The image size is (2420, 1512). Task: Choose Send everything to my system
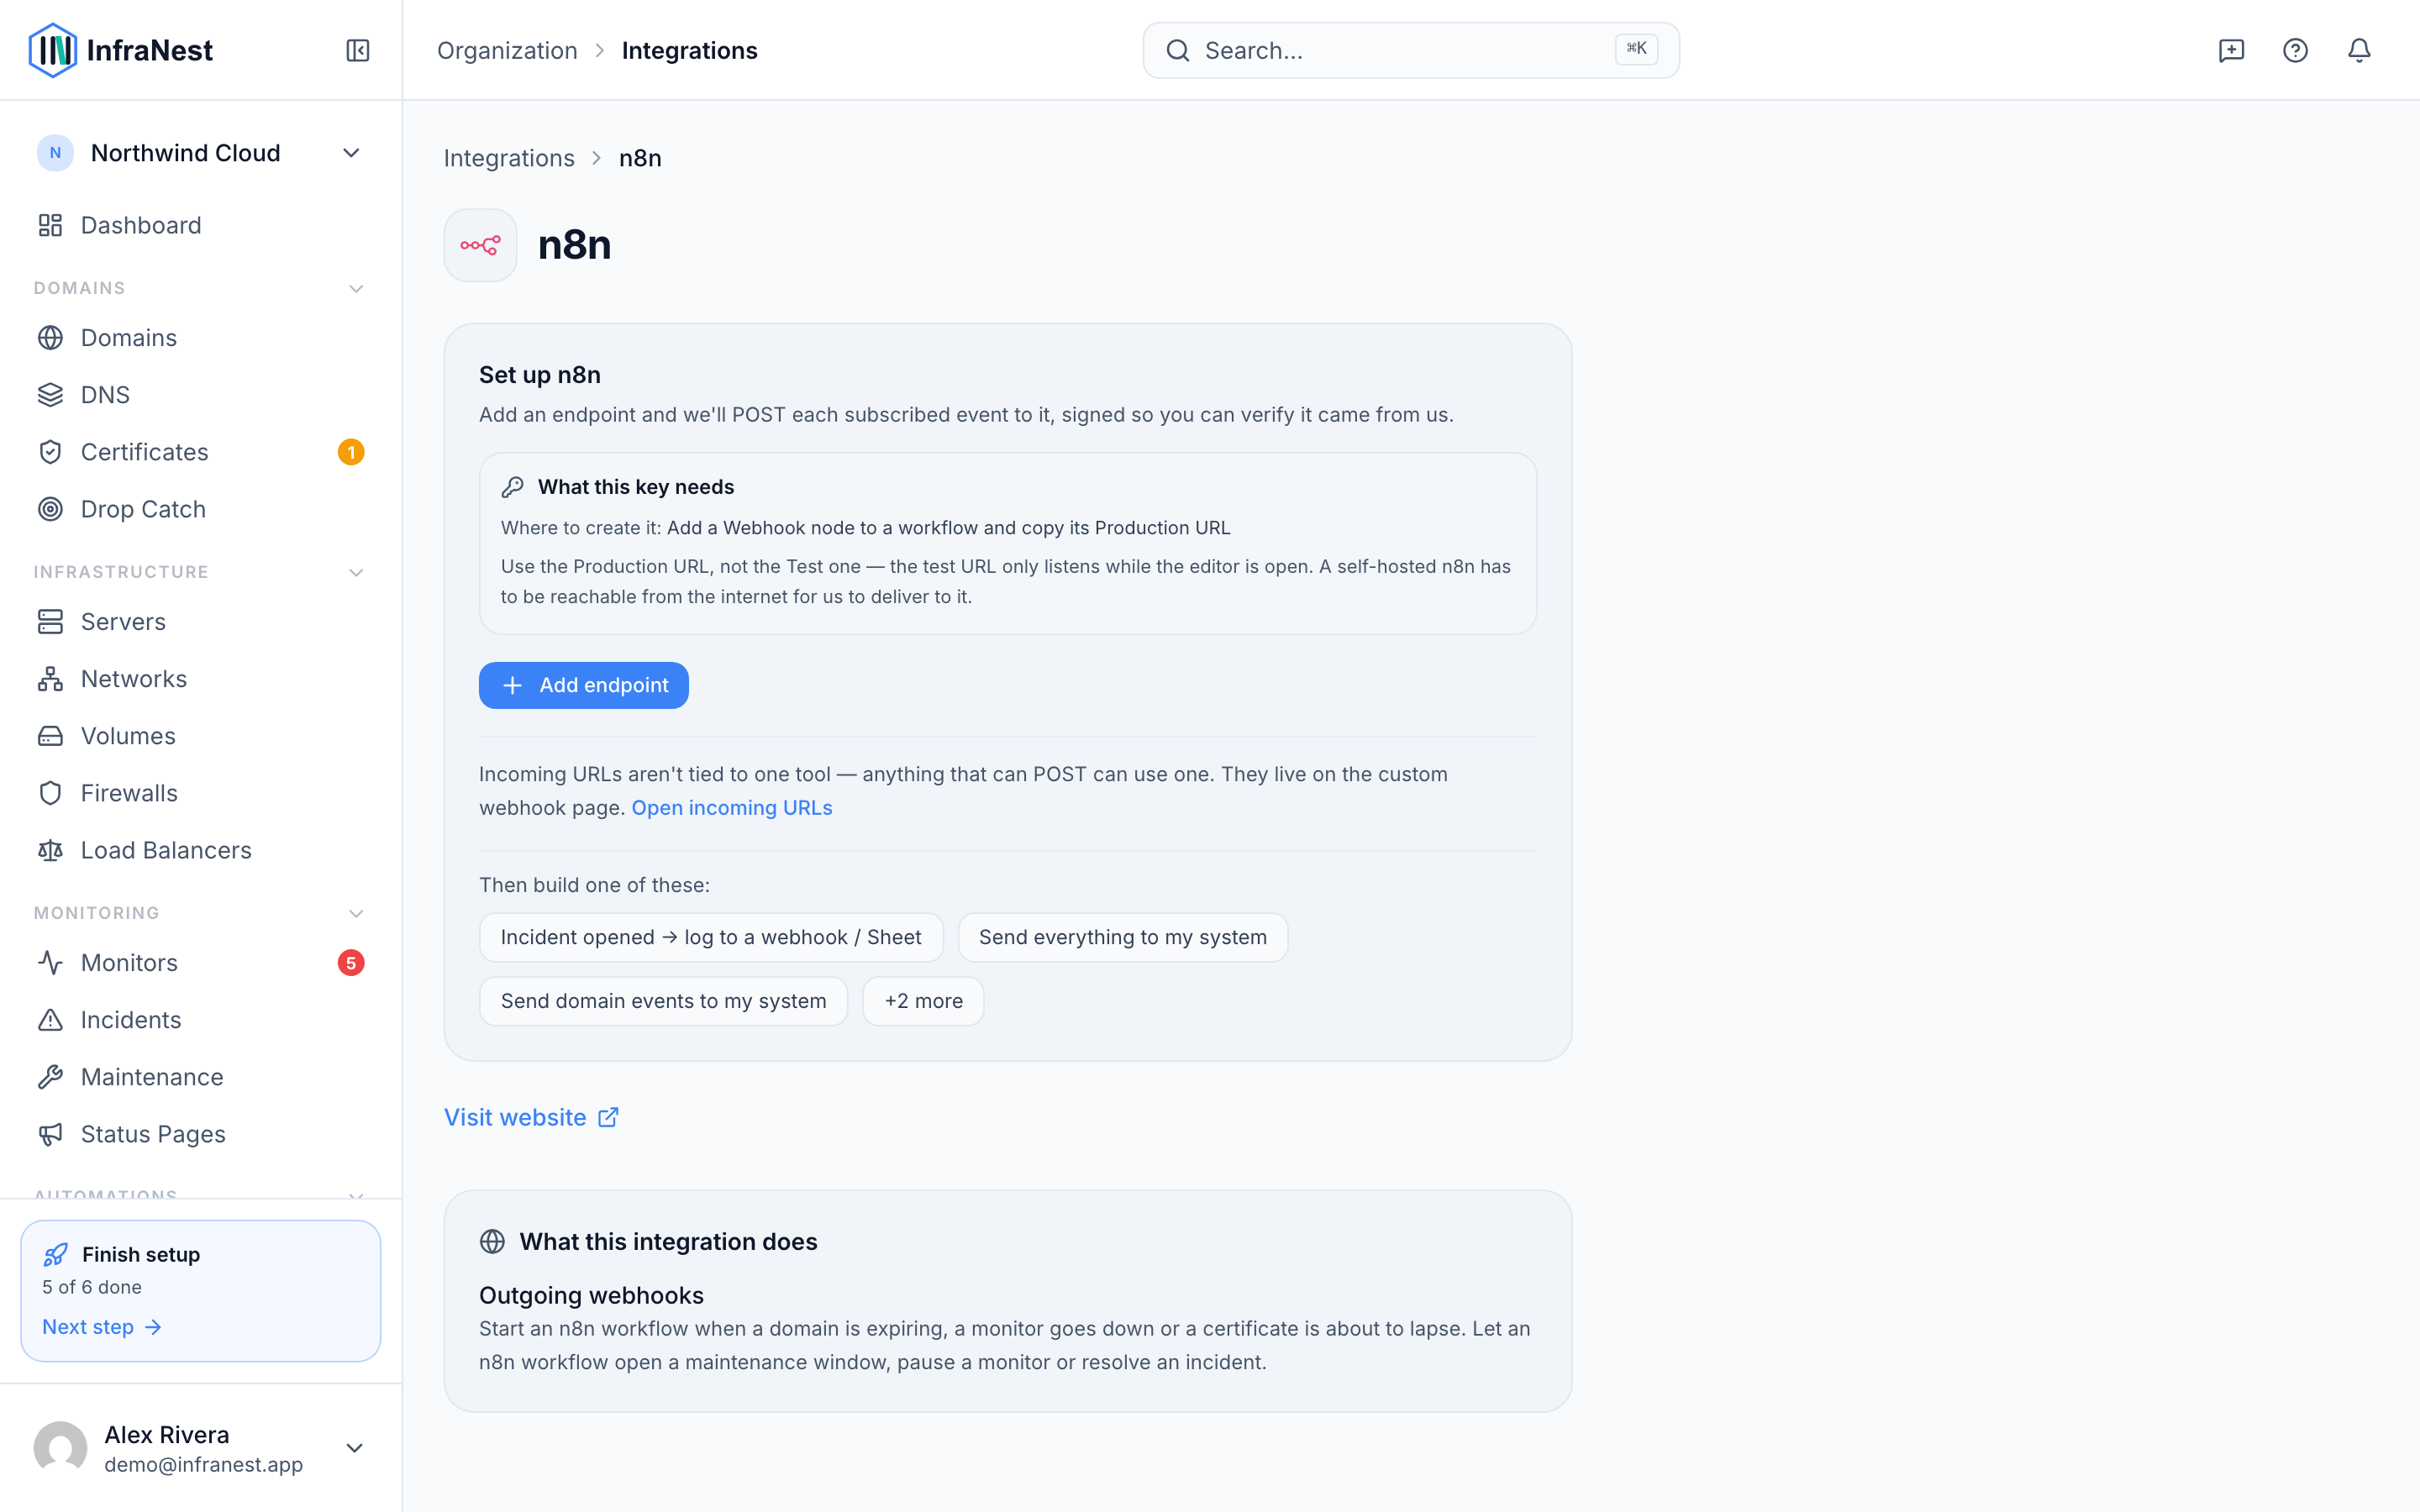pyautogui.click(x=1122, y=937)
